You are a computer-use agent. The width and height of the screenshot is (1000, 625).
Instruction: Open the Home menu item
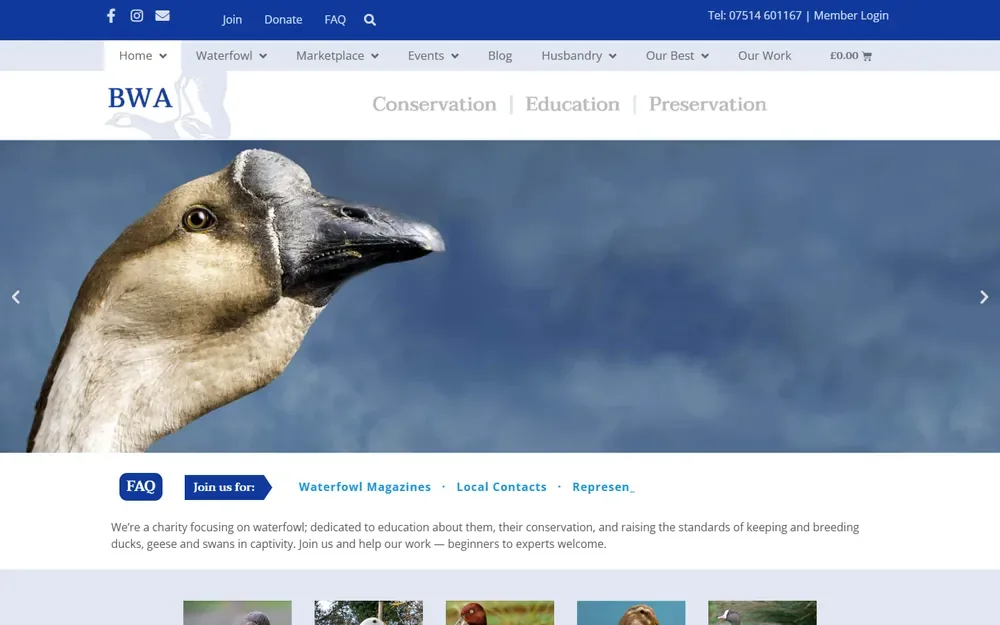135,55
